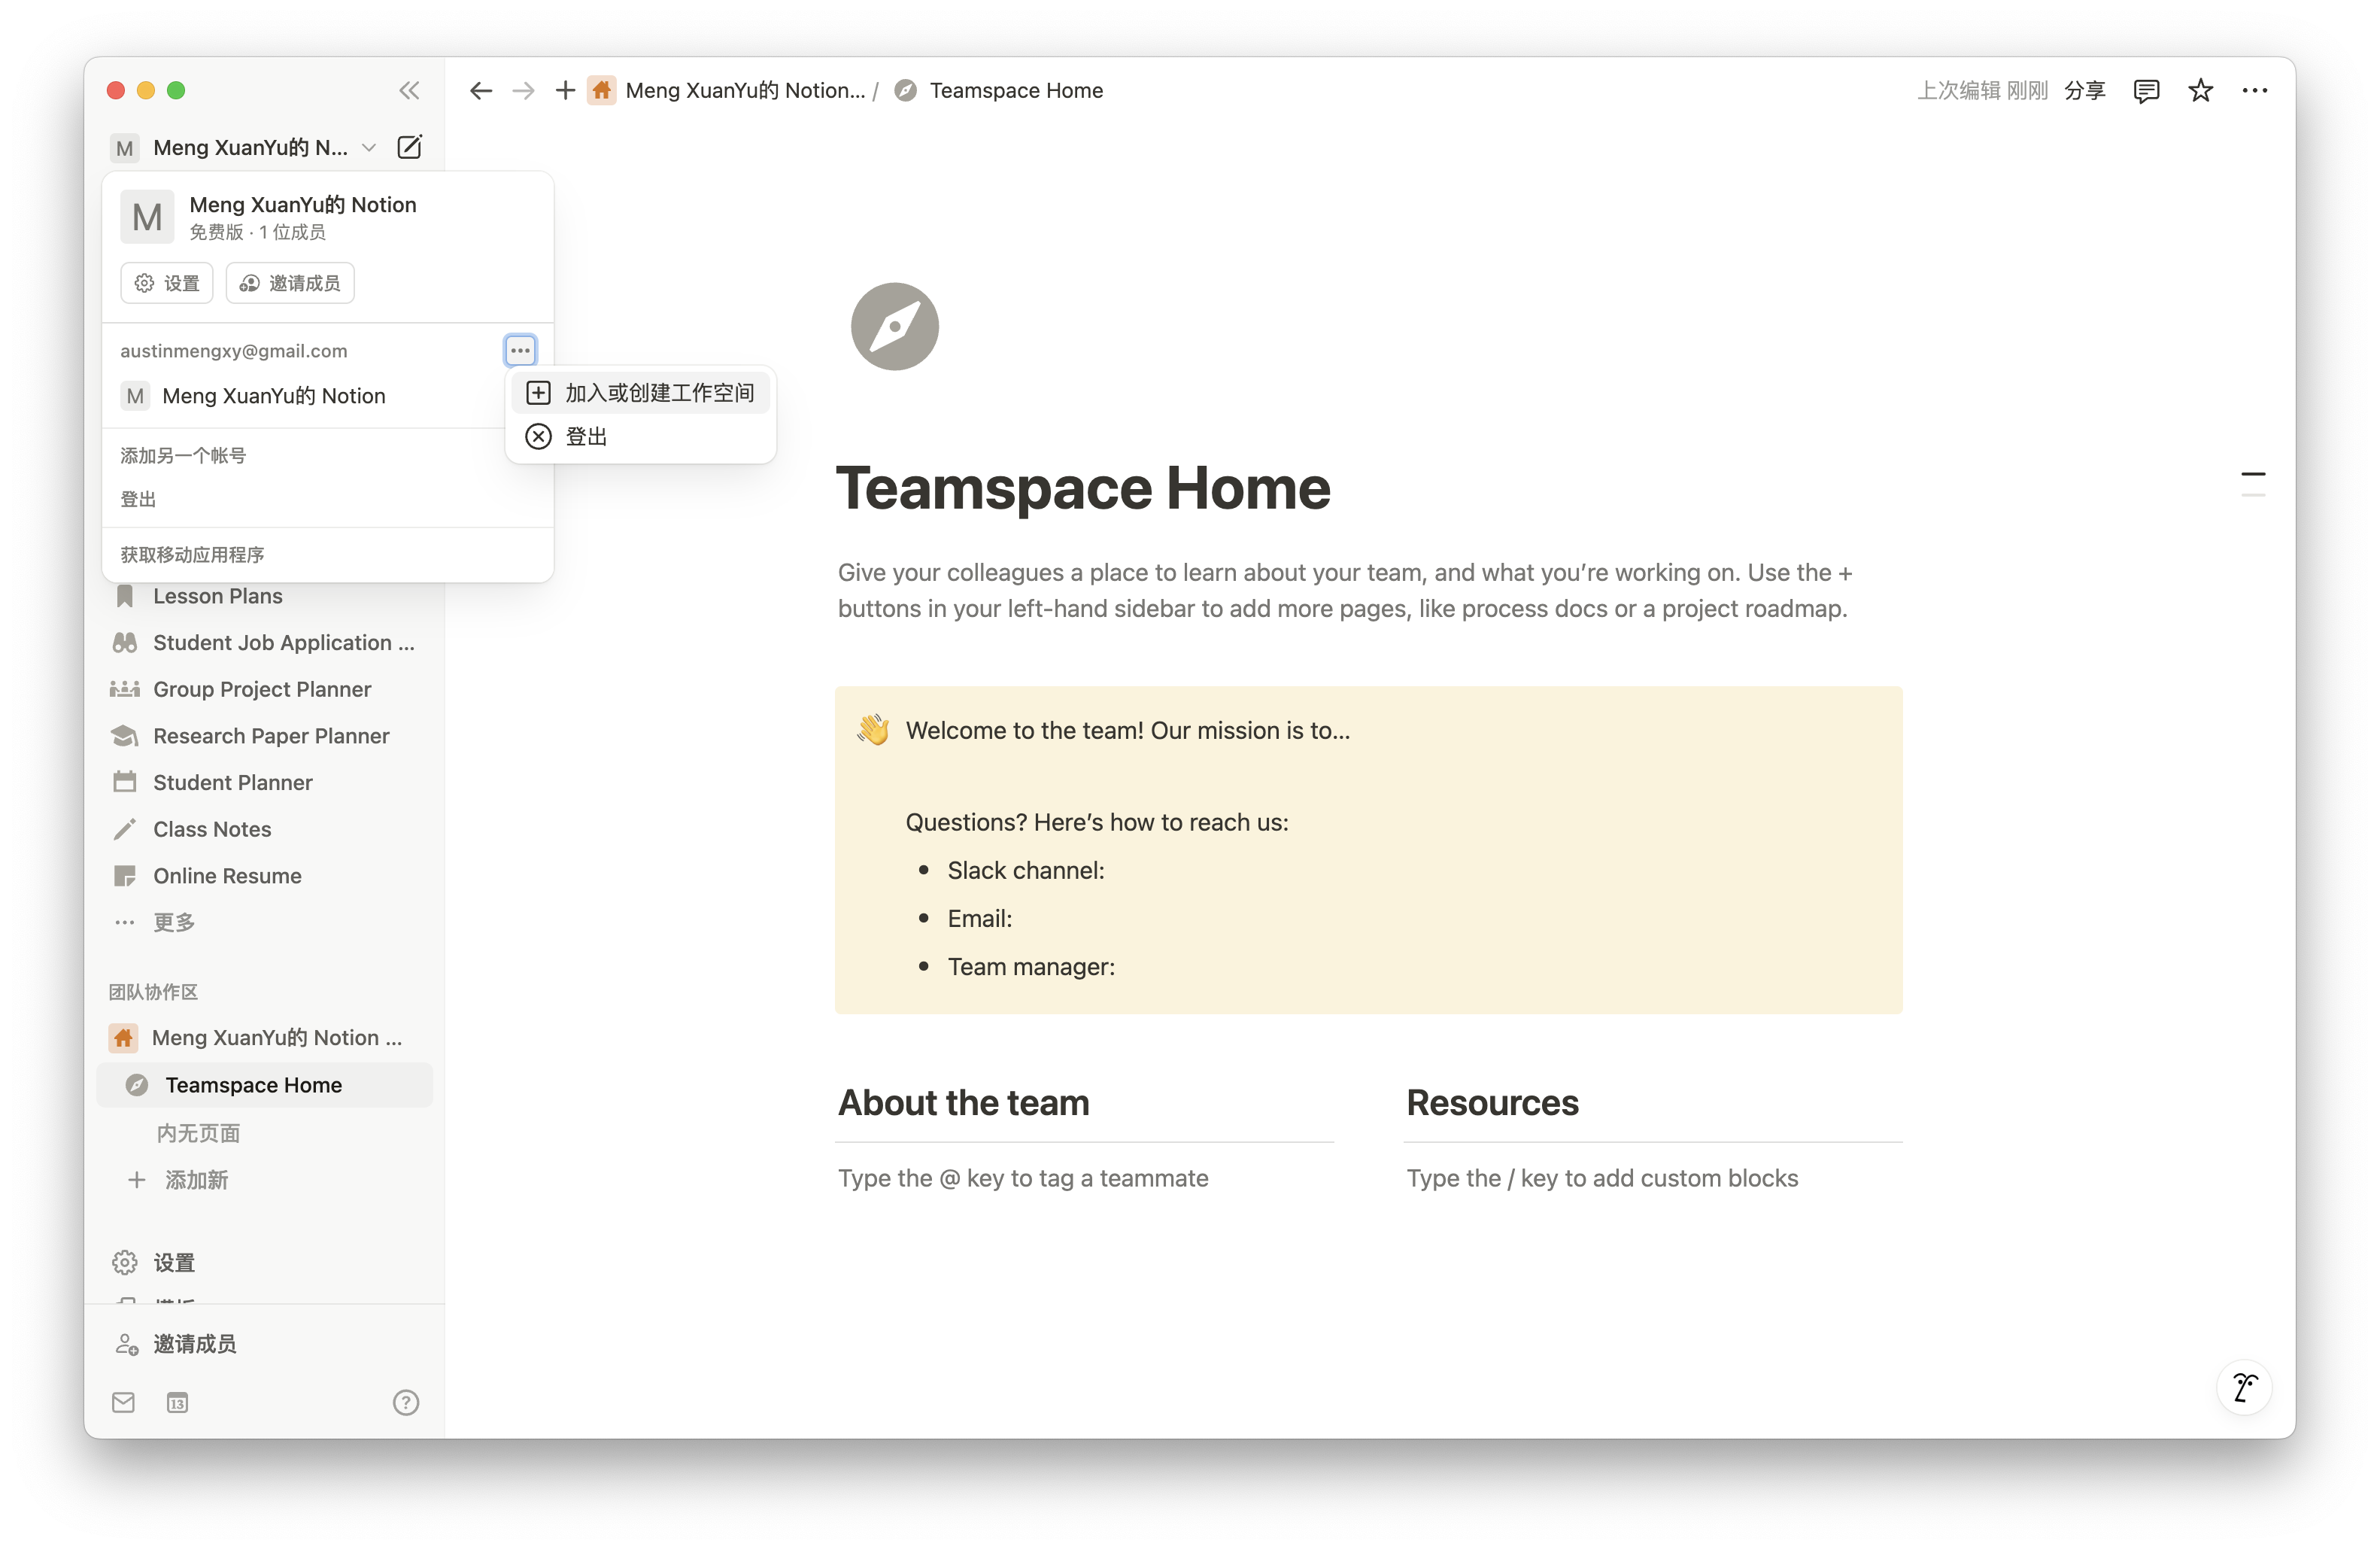Open the page options three-dot menu
This screenshot has height=1550, width=2380.
2254,91
